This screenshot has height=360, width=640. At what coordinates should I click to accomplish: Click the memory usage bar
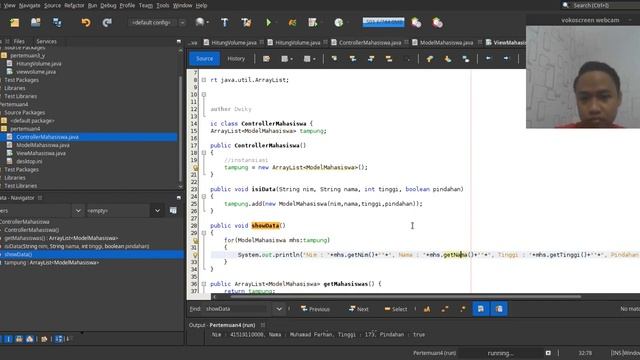click(x=383, y=22)
